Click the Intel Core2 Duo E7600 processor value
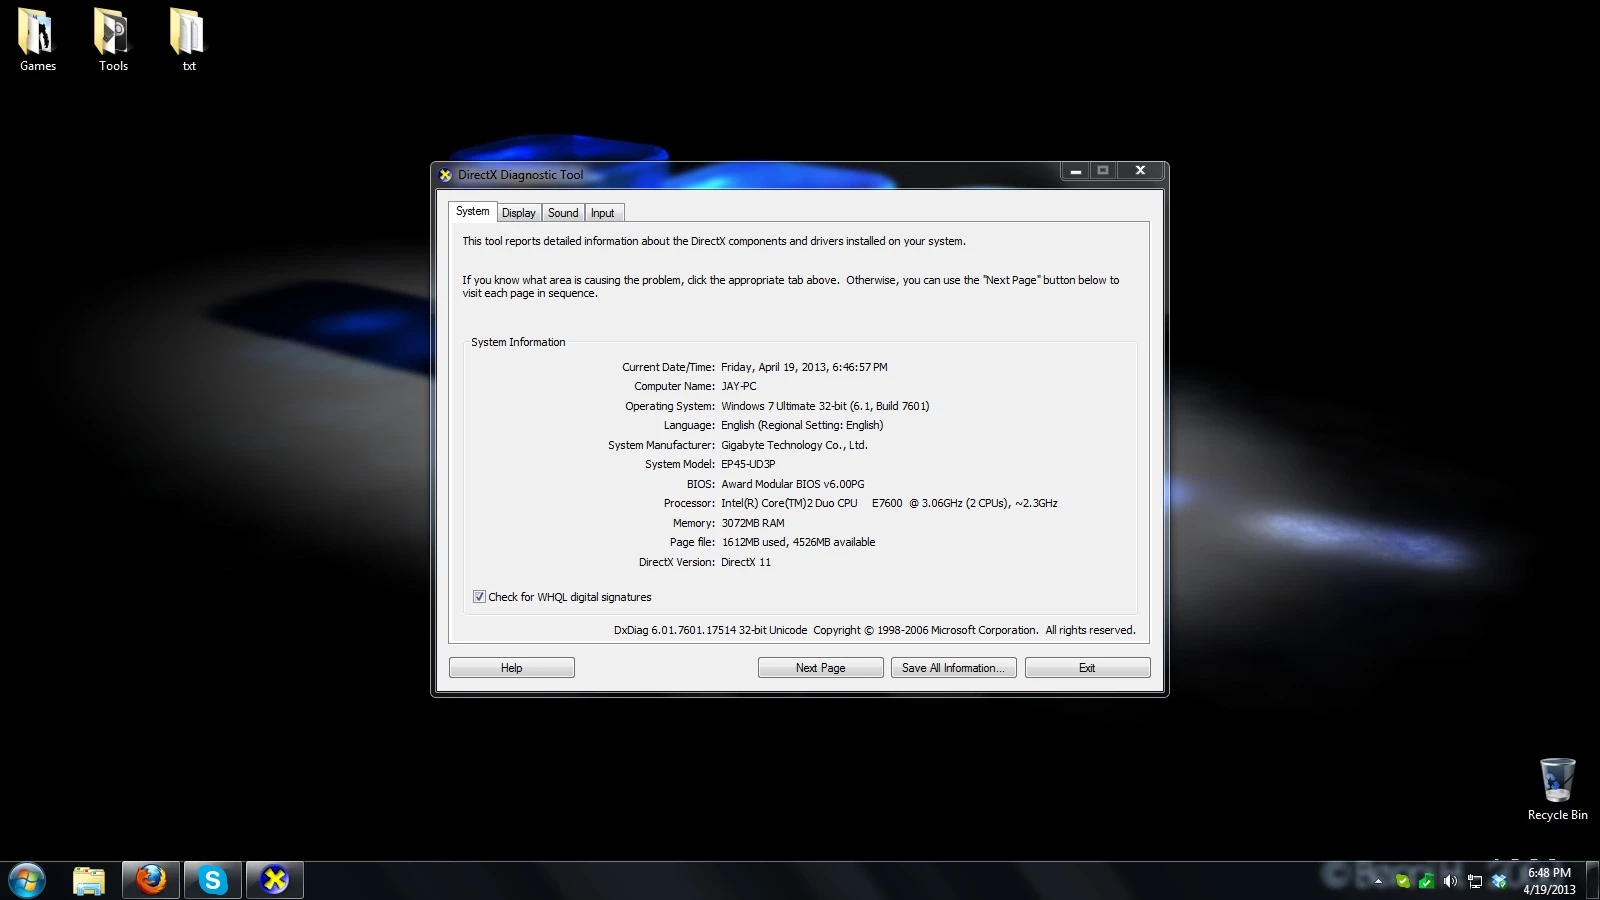This screenshot has width=1600, height=900. coord(889,503)
